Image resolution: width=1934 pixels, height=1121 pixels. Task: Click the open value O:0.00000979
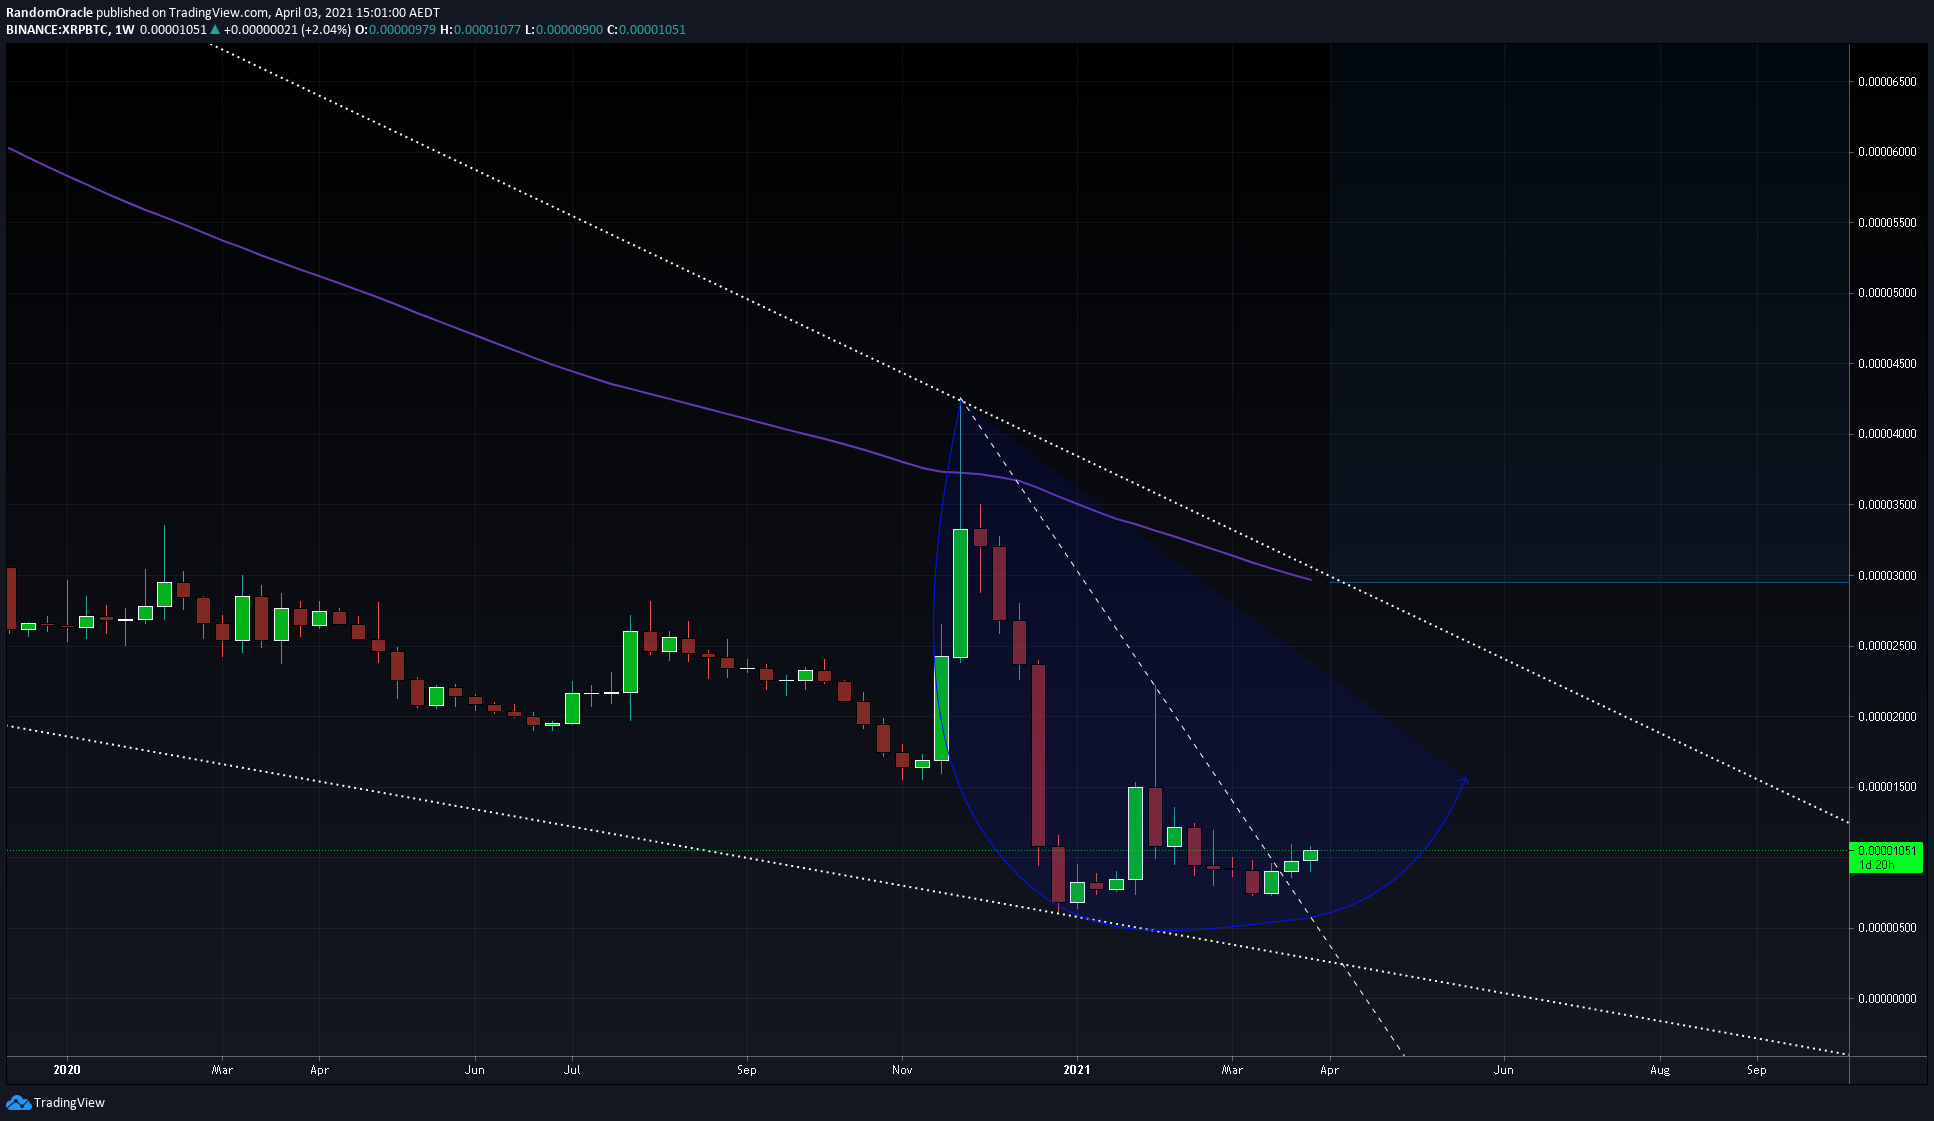pyautogui.click(x=396, y=29)
